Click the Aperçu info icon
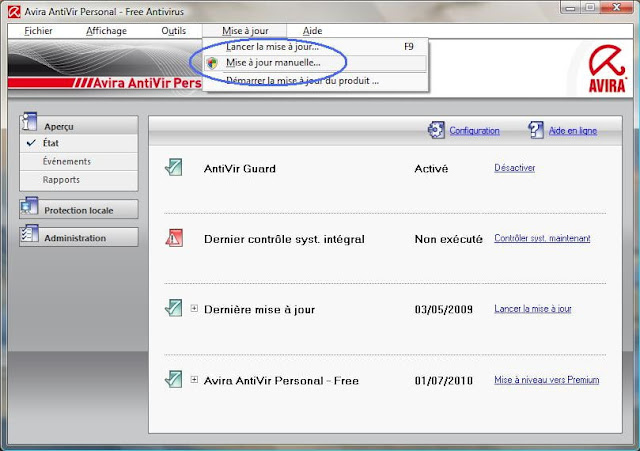This screenshot has width=640, height=451. 29,122
